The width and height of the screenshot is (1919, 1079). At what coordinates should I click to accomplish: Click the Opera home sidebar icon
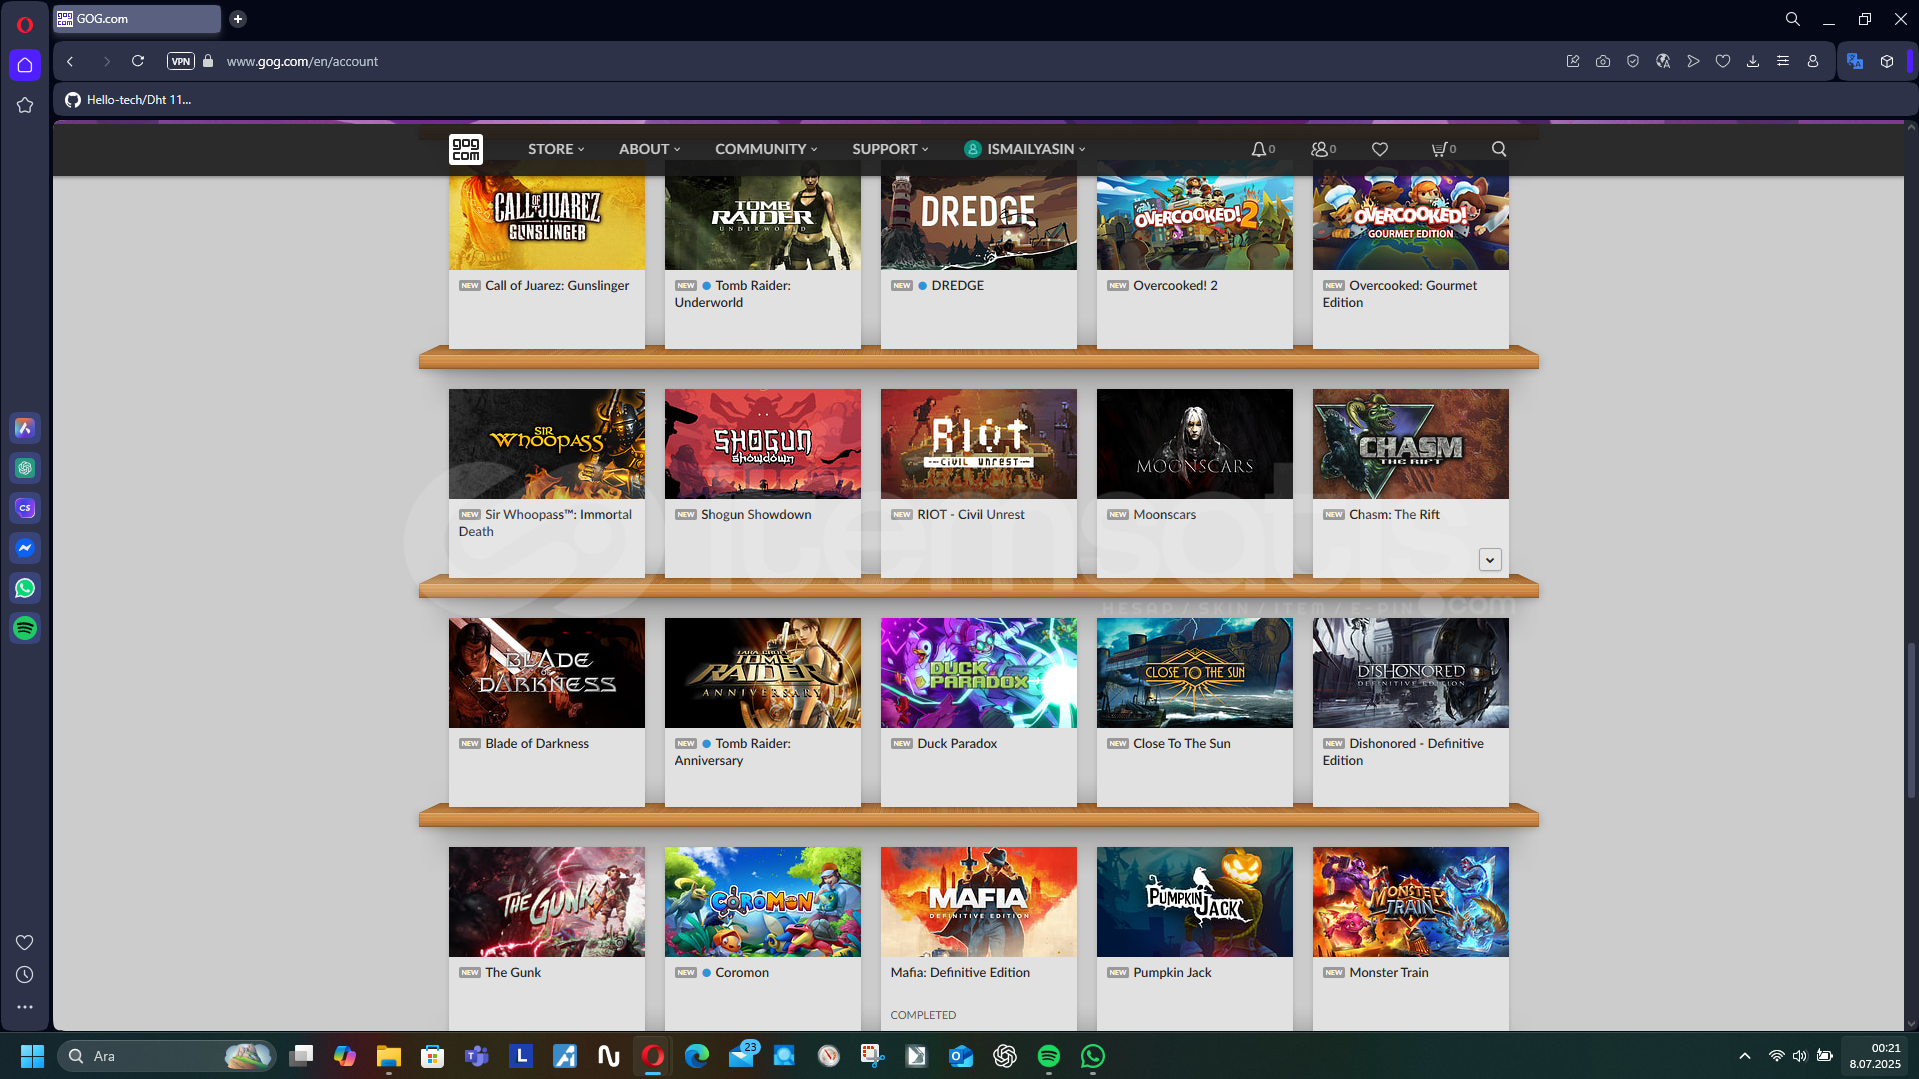[25, 65]
